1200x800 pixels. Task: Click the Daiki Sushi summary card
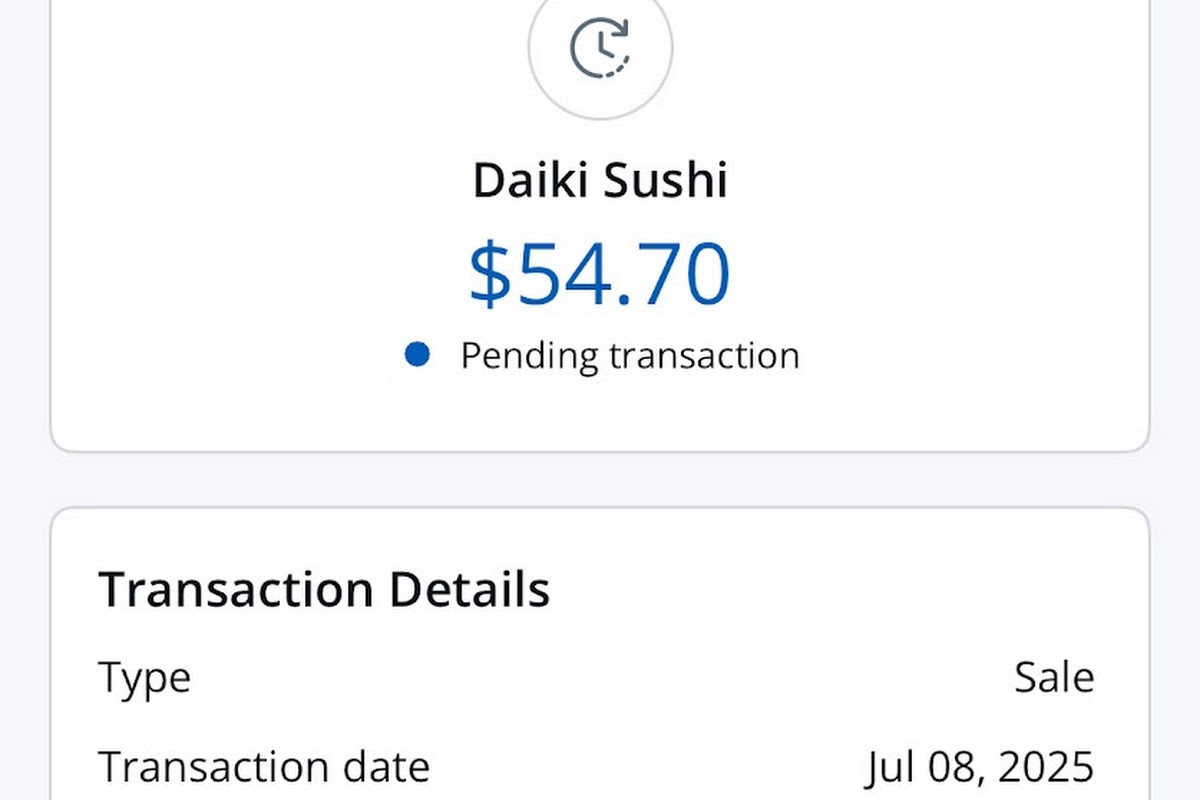point(600,226)
